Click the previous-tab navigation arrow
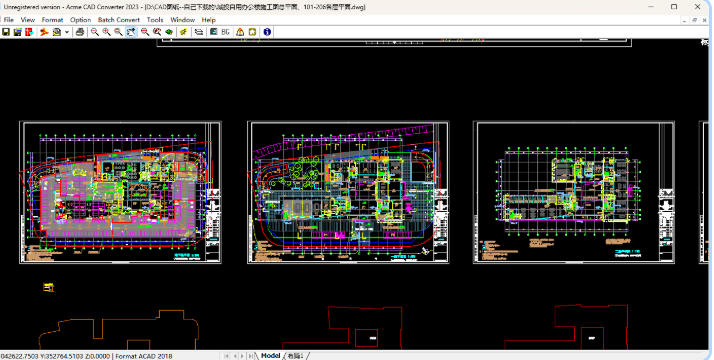The width and height of the screenshot is (714, 360). tap(235, 356)
